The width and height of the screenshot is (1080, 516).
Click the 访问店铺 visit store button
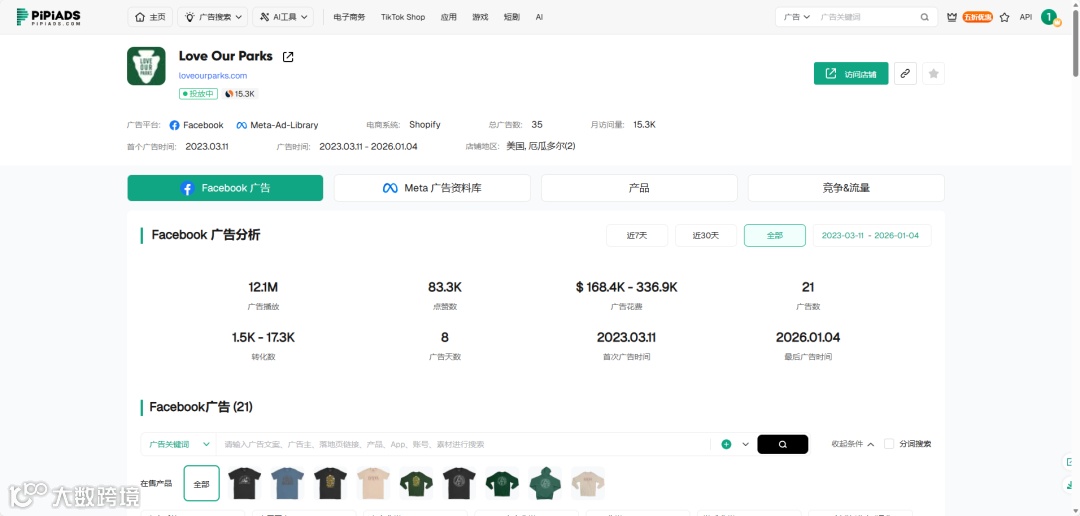tap(851, 74)
